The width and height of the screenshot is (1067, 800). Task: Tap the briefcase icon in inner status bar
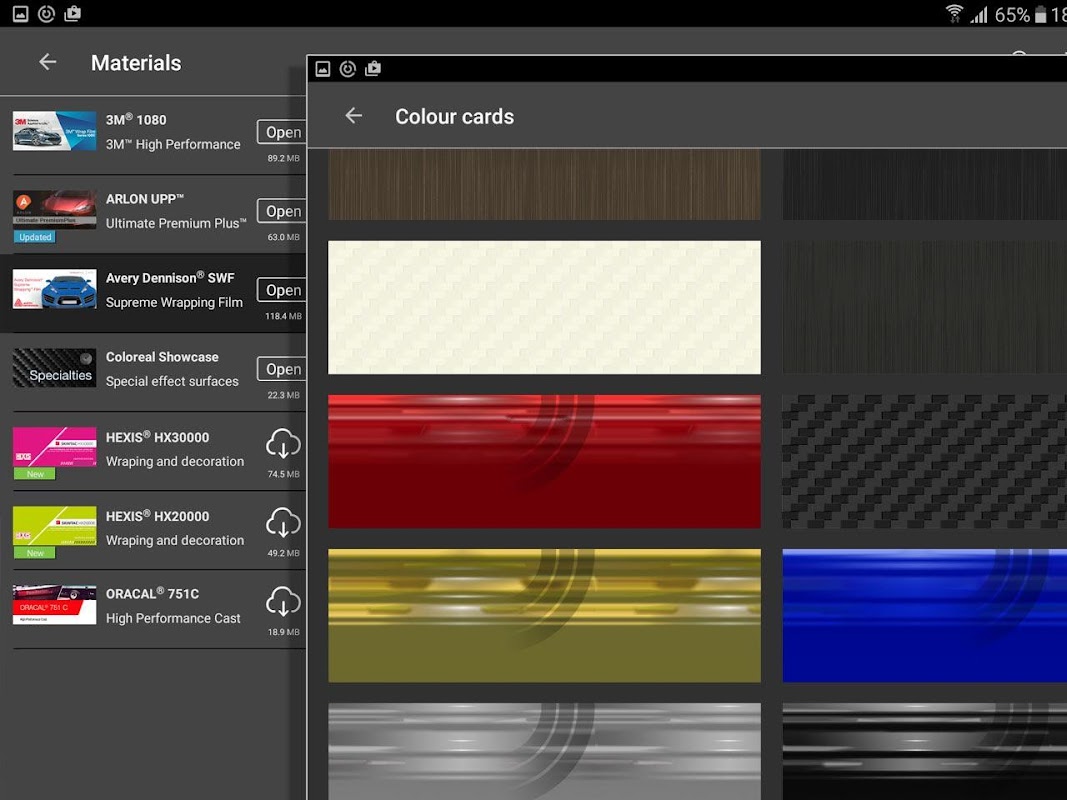(373, 69)
